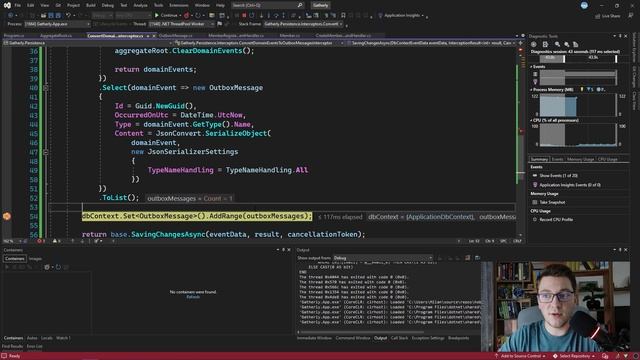Click Clear All icon in Output window
This screenshot has width=640, height=360.
[x=468, y=258]
